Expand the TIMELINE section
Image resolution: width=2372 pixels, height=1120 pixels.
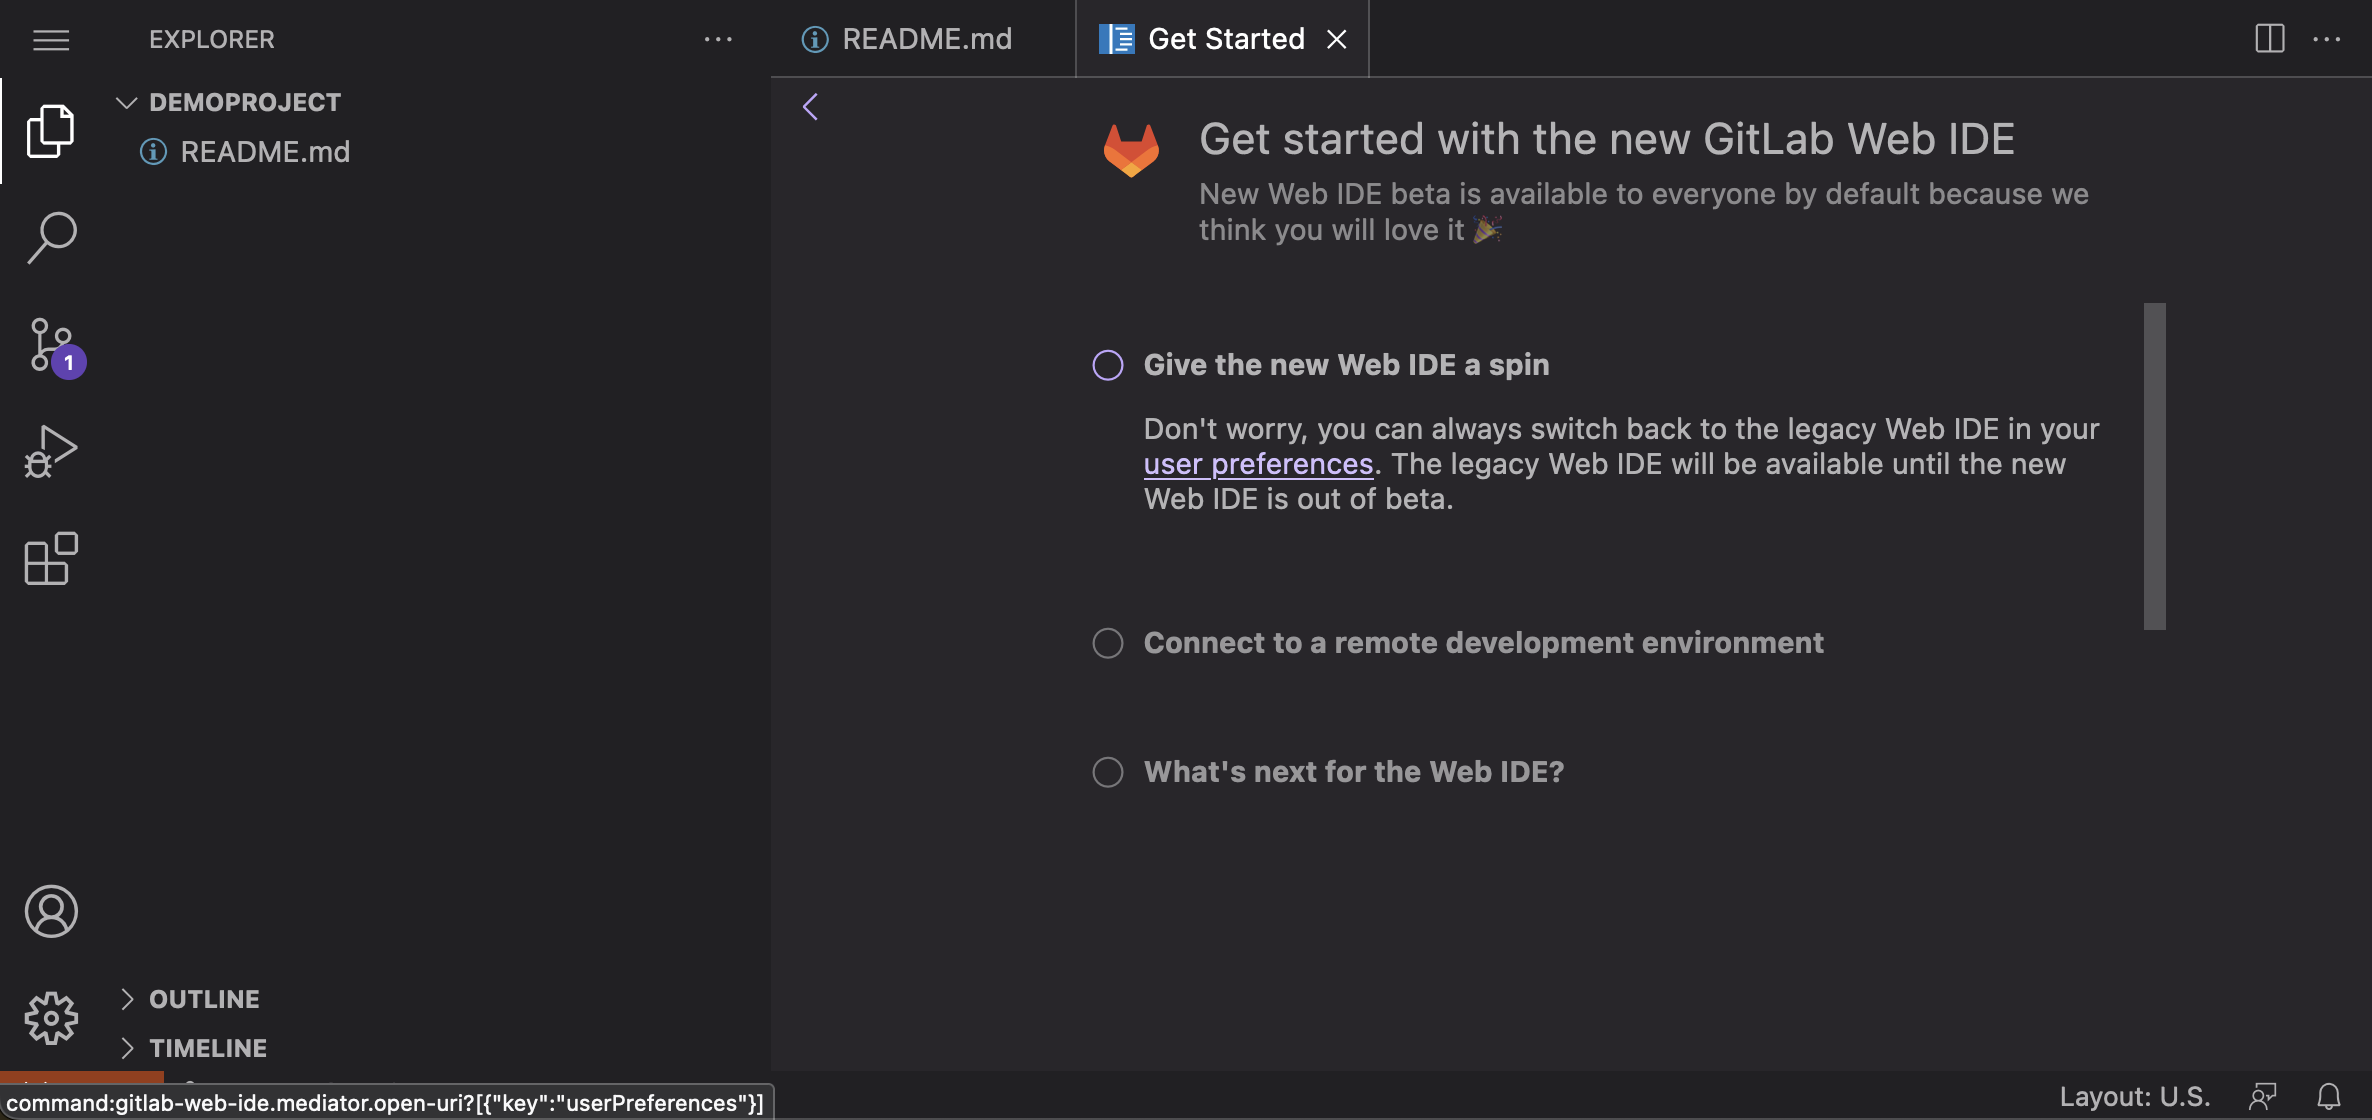[x=127, y=1048]
